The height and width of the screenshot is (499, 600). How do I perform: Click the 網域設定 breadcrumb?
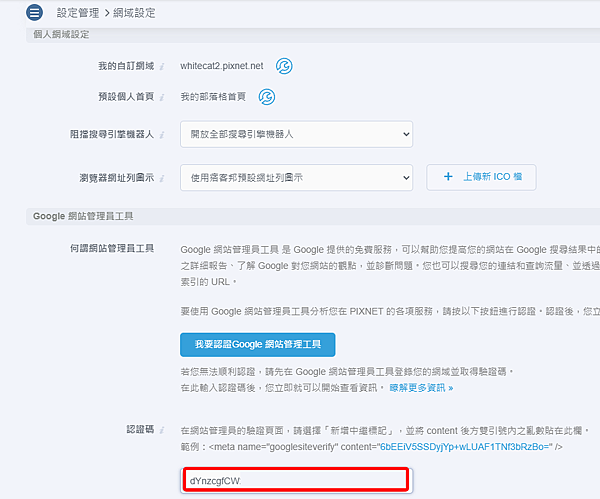134,13
